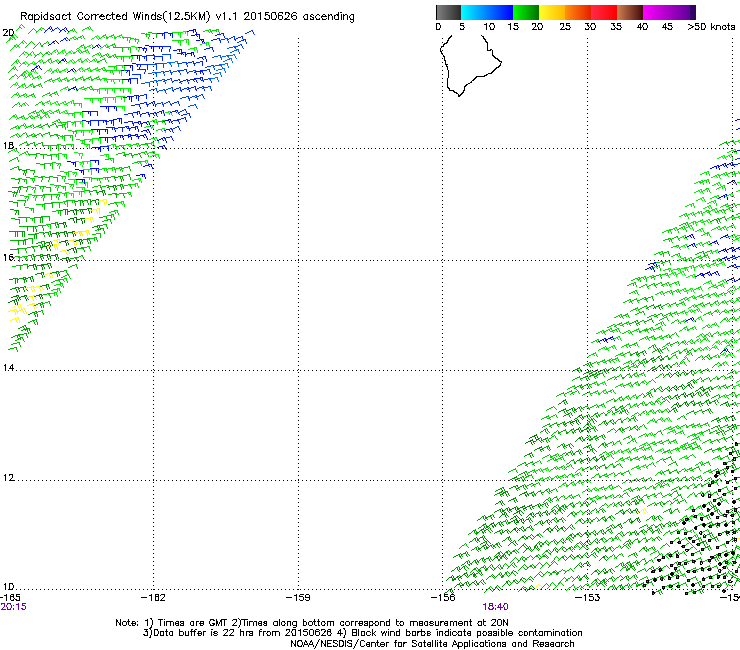Click longitude label '-162'
This screenshot has width=740, height=650.
coord(153,598)
